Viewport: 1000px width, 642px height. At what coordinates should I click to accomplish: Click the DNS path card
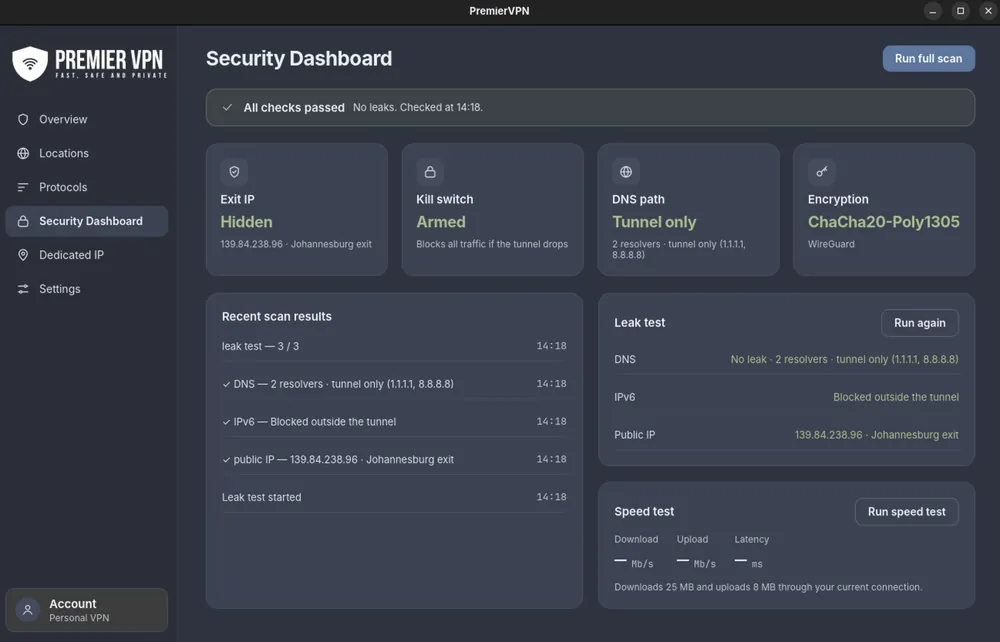[688, 210]
